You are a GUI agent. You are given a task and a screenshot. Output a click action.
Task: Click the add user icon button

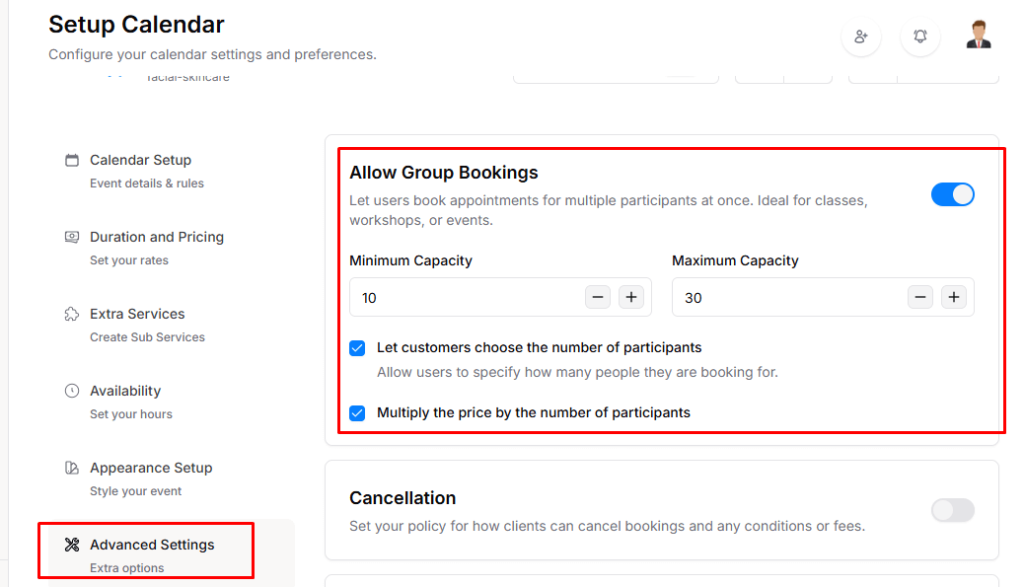pos(860,37)
